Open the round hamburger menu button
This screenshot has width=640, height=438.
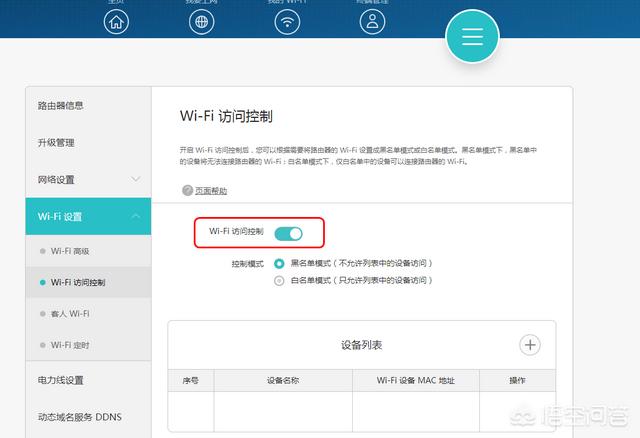pyautogui.click(x=472, y=36)
